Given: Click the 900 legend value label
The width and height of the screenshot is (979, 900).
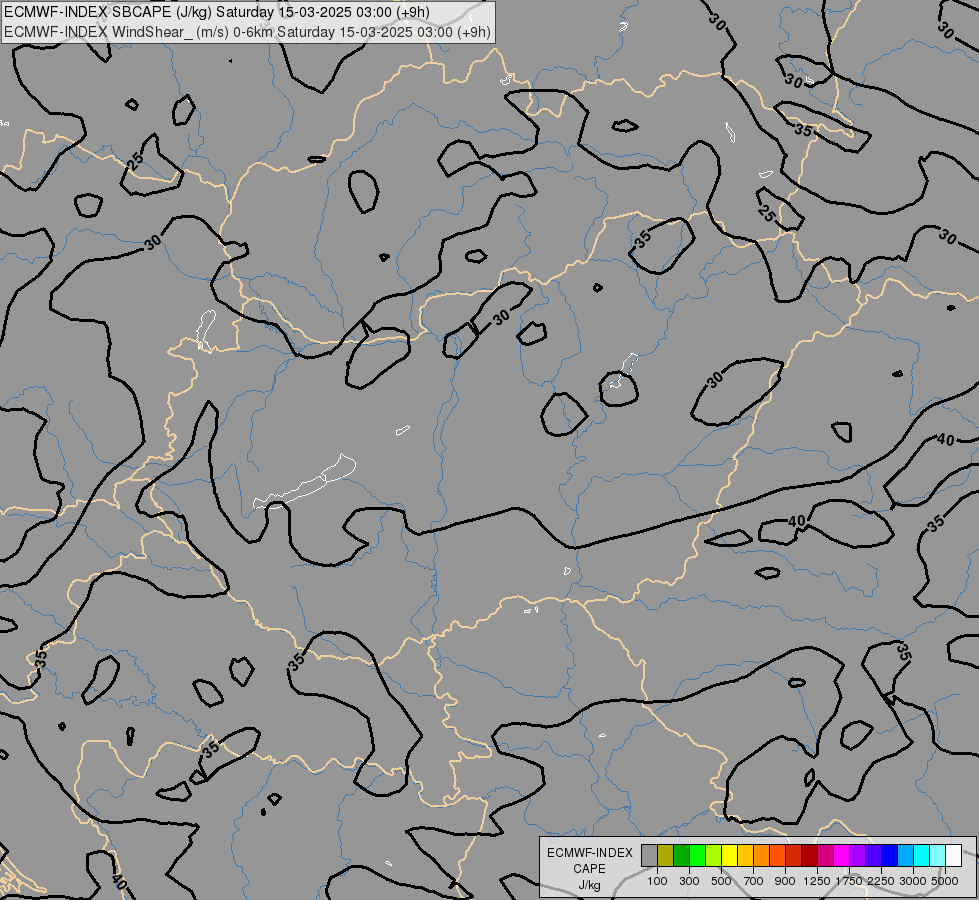Looking at the screenshot, I should coord(785,881).
